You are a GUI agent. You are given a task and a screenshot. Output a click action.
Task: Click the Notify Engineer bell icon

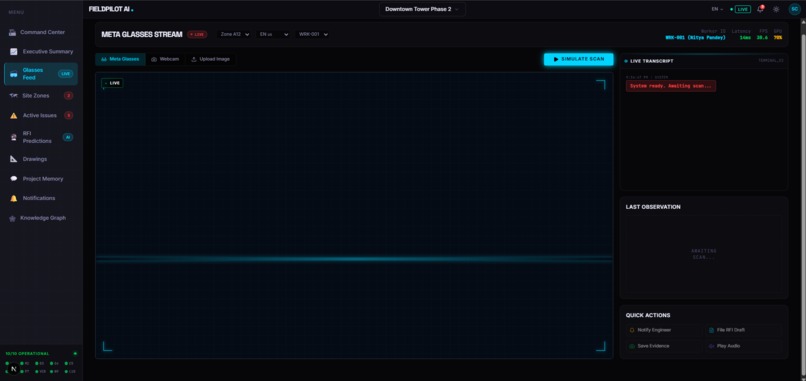point(632,330)
